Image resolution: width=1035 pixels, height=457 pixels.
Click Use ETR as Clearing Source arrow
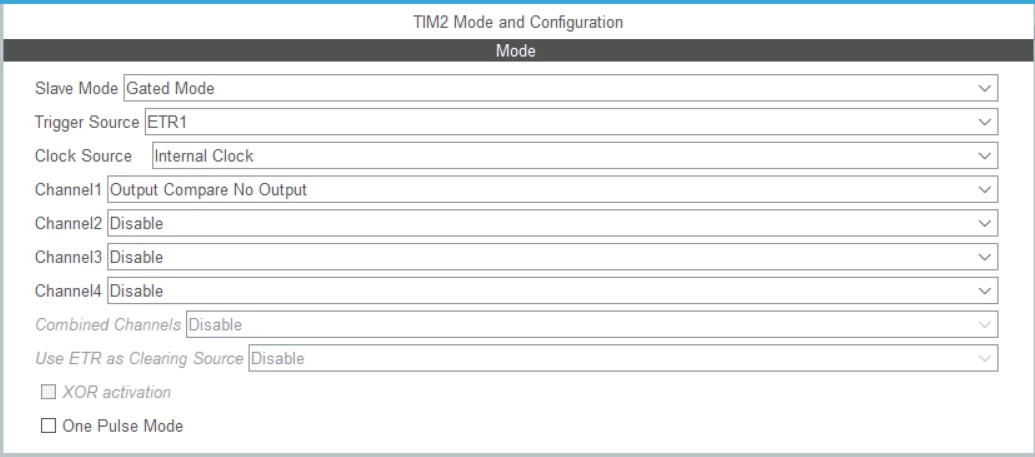tap(984, 359)
